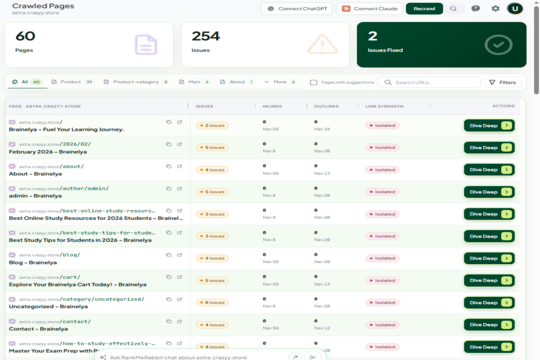Click the 2 issues badge on homepage row

pos(212,125)
